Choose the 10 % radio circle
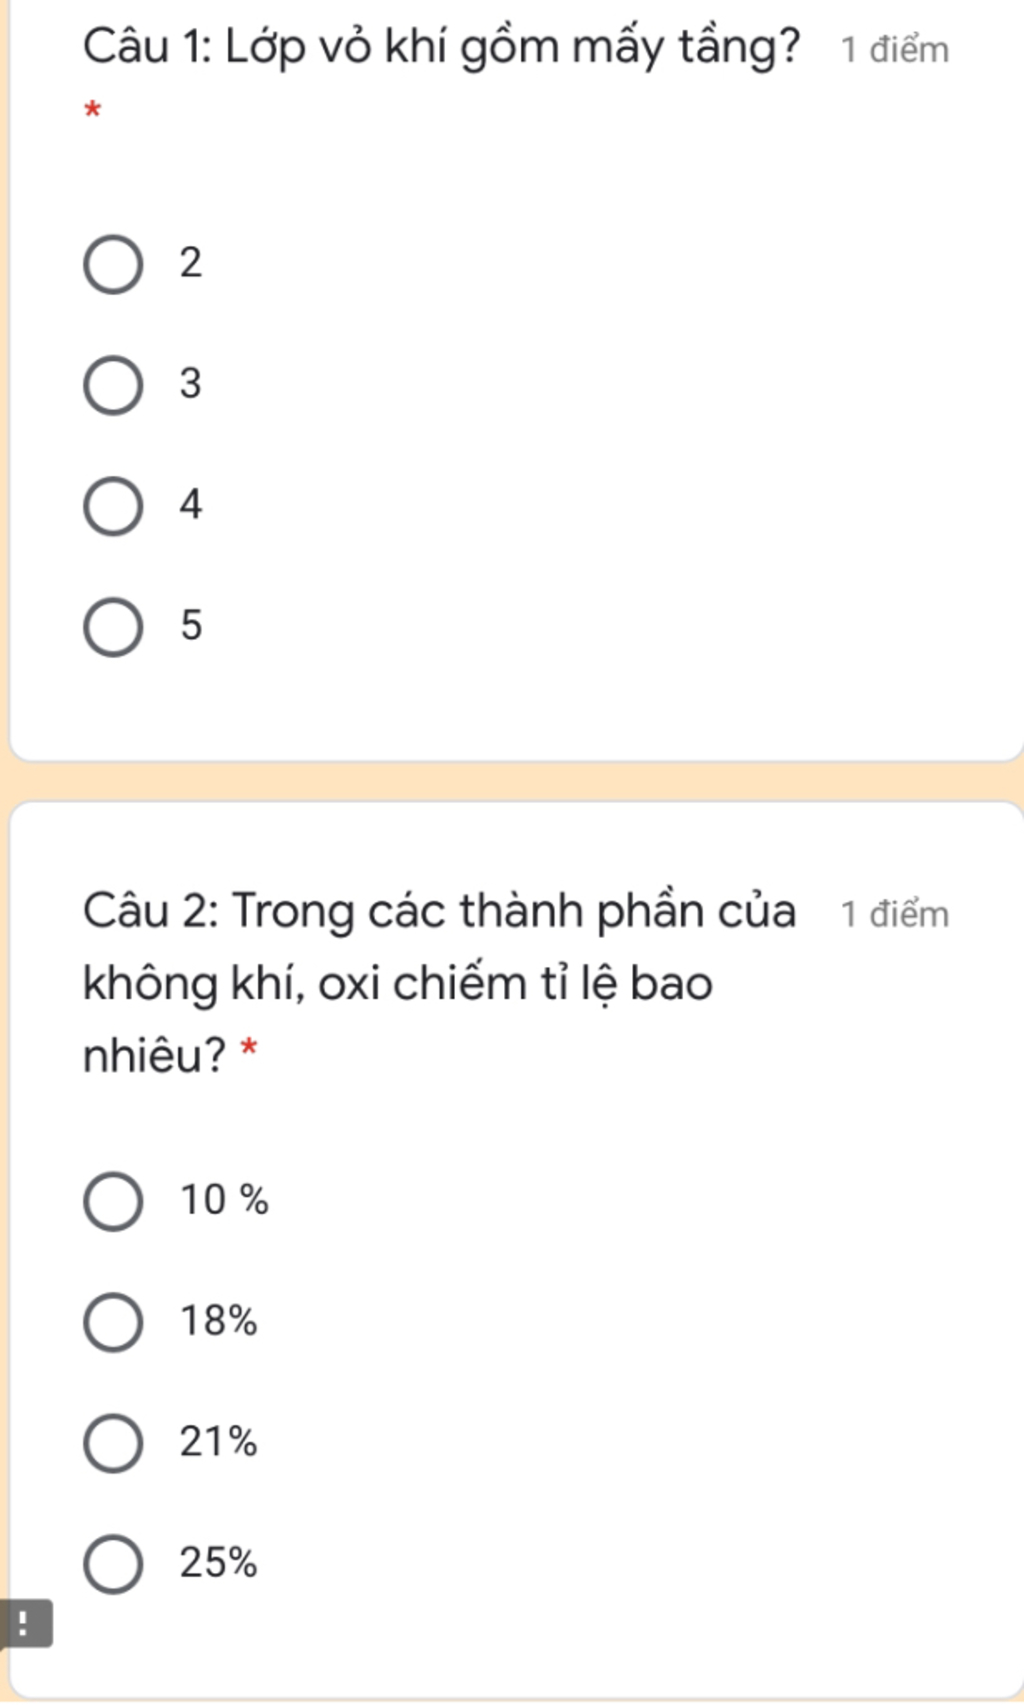Screen dimensions: 1024x1705 pyautogui.click(x=113, y=1201)
